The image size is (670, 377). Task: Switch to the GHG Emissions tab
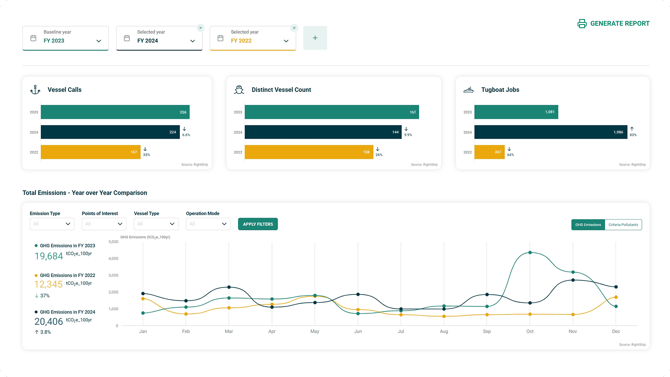click(x=588, y=225)
